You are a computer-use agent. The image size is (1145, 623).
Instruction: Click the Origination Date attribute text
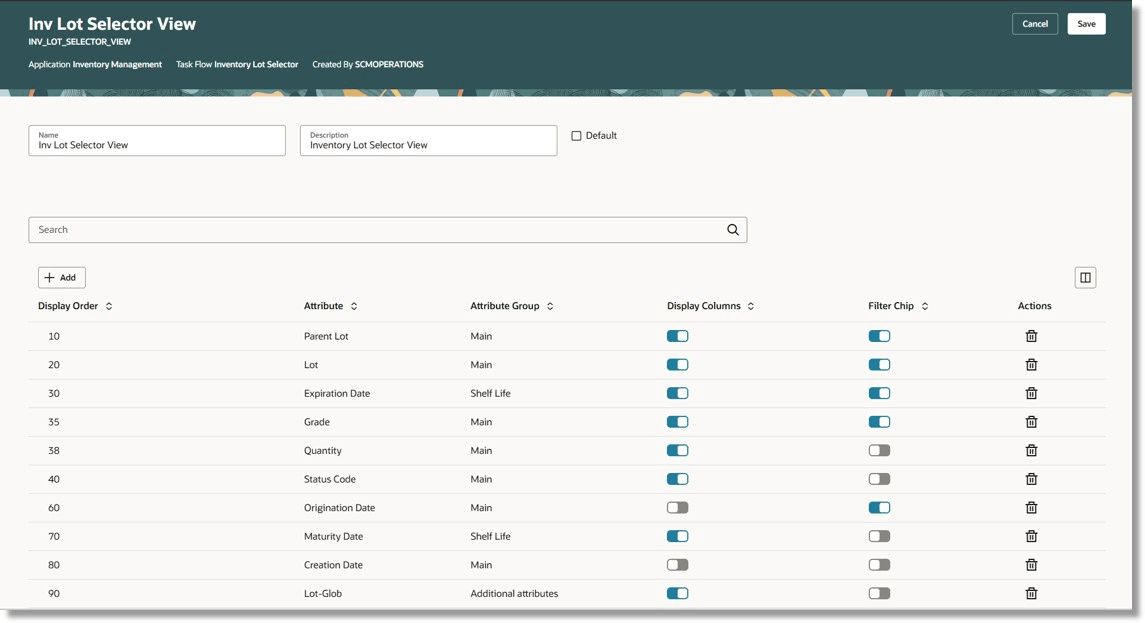pos(340,508)
